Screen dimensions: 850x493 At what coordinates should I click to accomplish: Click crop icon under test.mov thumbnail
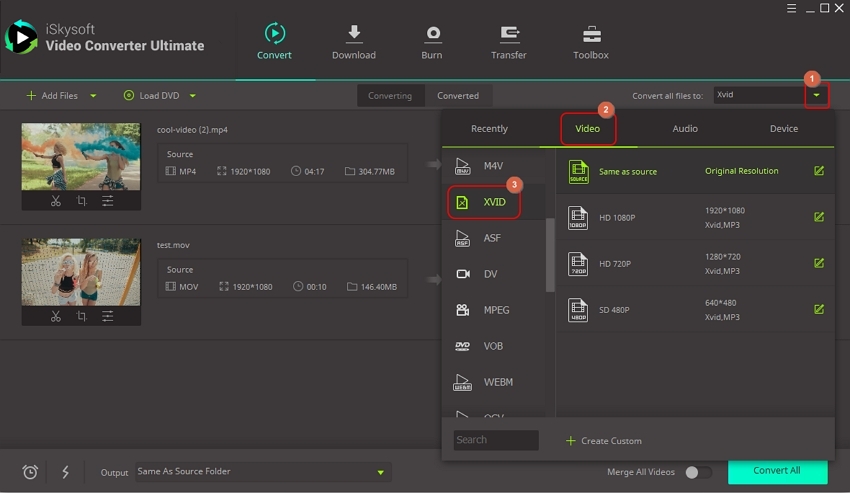81,316
